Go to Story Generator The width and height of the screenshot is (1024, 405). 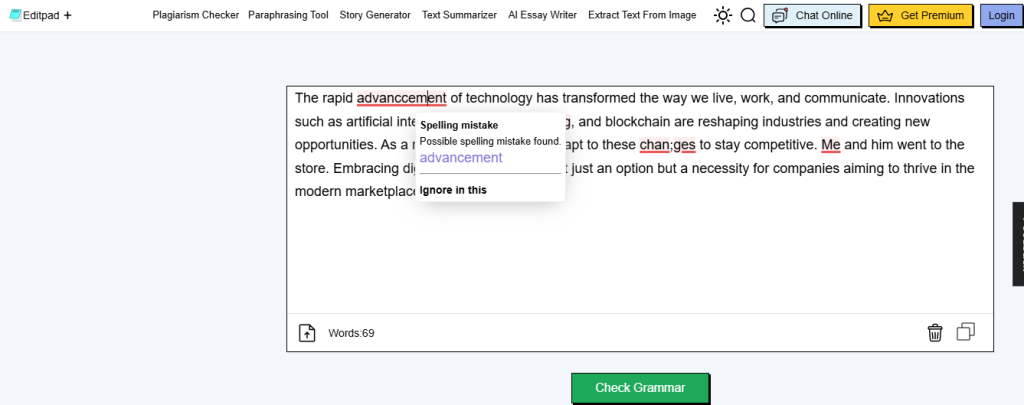pyautogui.click(x=375, y=15)
